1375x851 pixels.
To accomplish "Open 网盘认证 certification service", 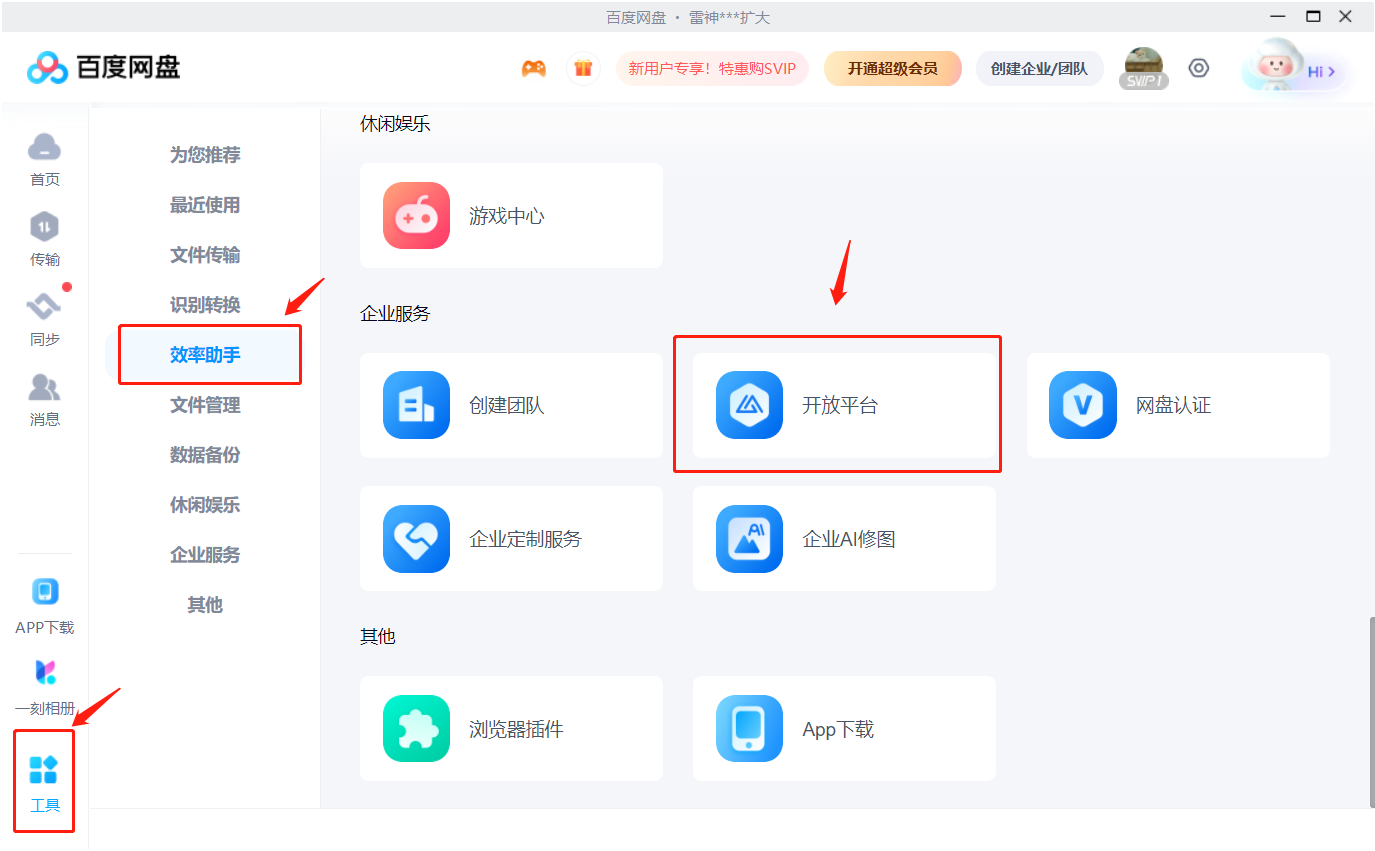I will tap(1177, 405).
